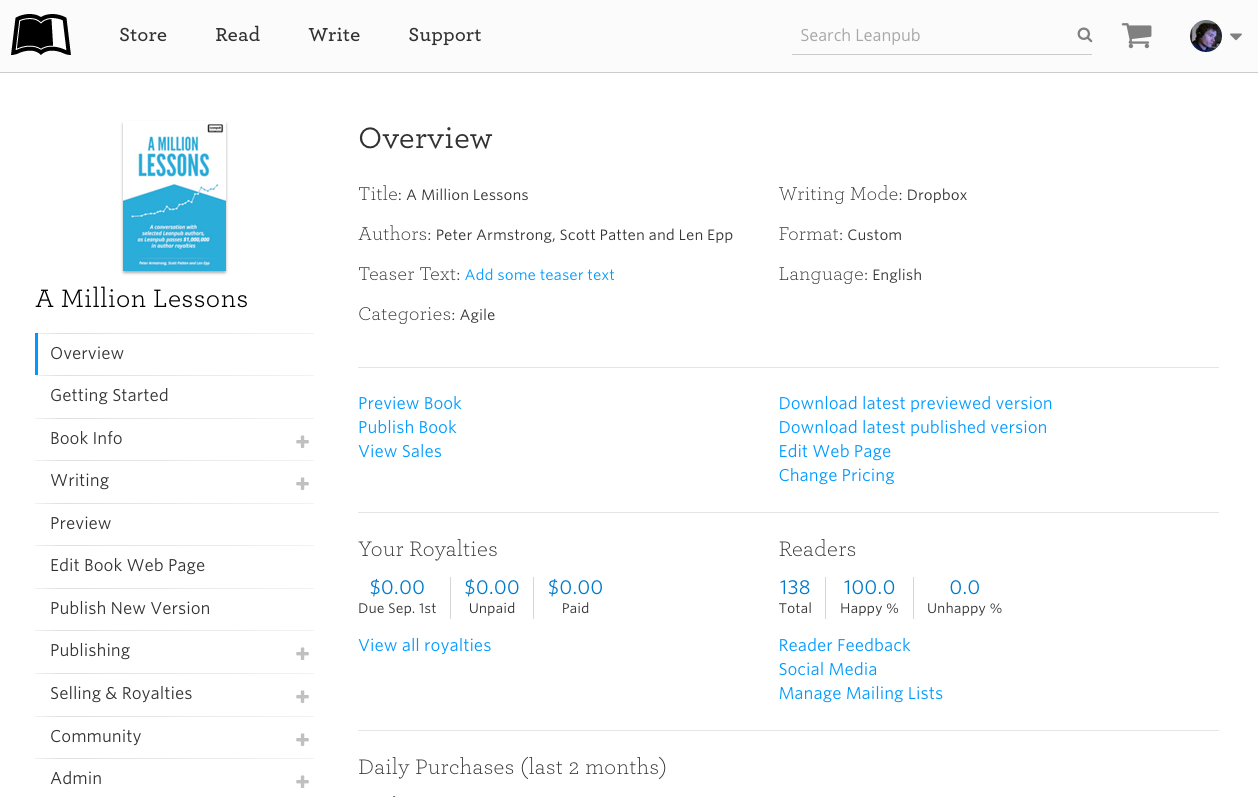This screenshot has width=1258, height=797.
Task: Click the A Million Lessons cover thumbnail
Action: [x=174, y=196]
